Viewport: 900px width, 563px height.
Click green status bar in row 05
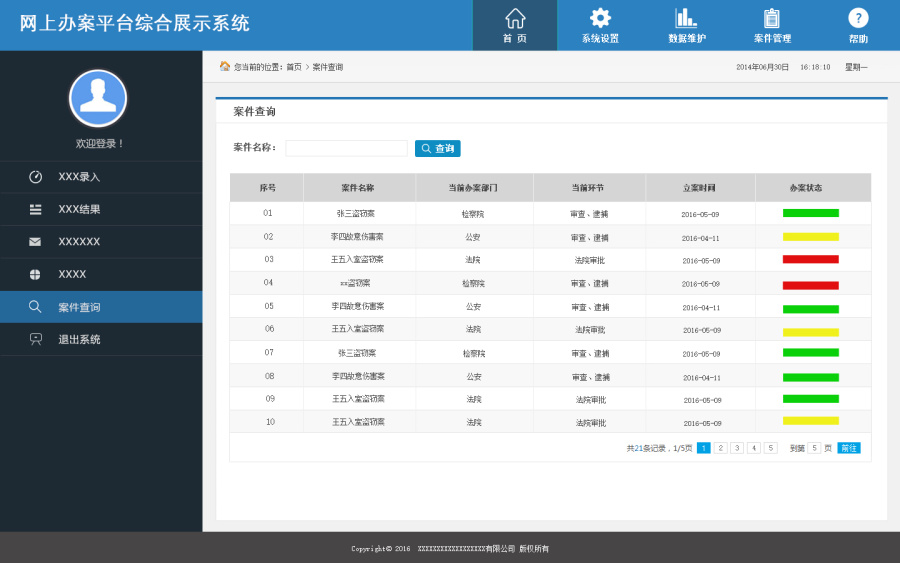pos(810,309)
